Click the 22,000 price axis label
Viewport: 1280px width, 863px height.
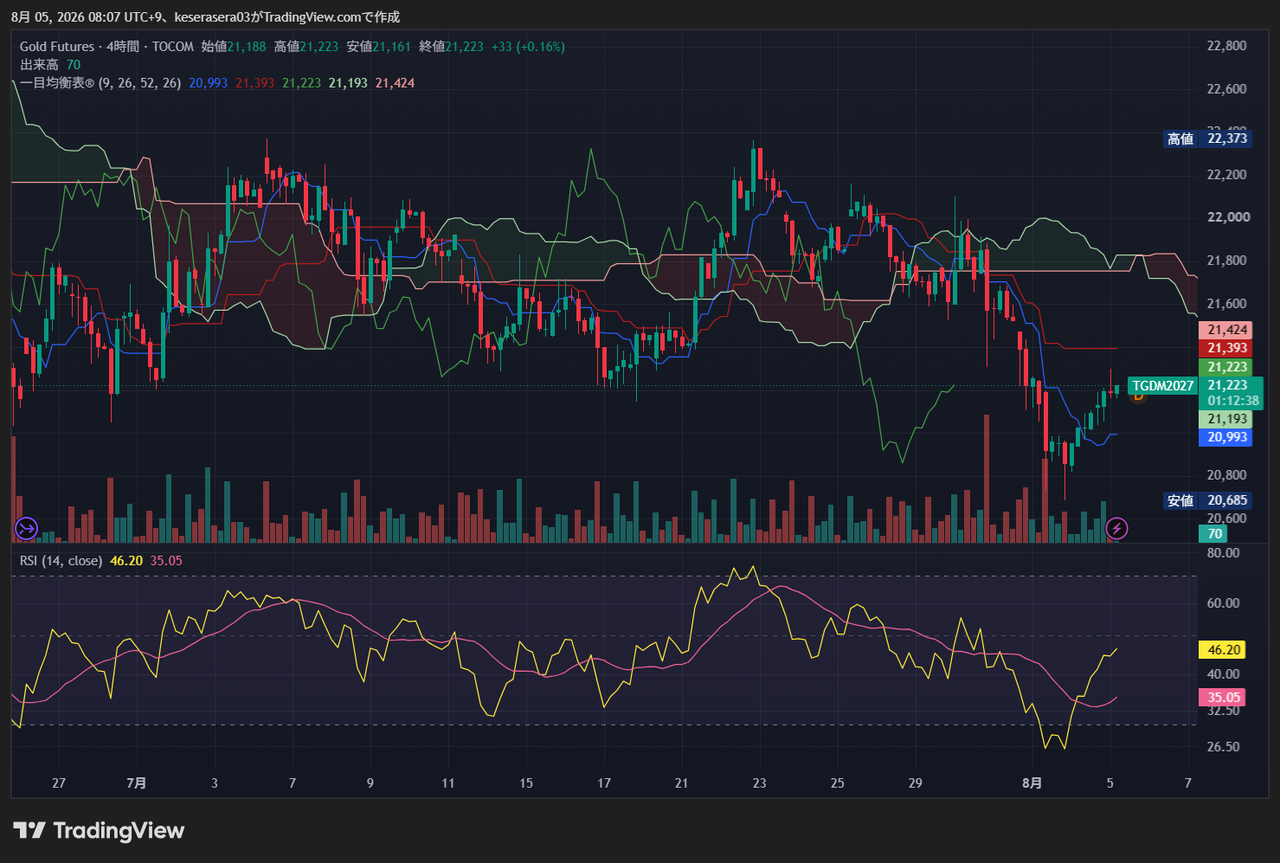(1227, 218)
